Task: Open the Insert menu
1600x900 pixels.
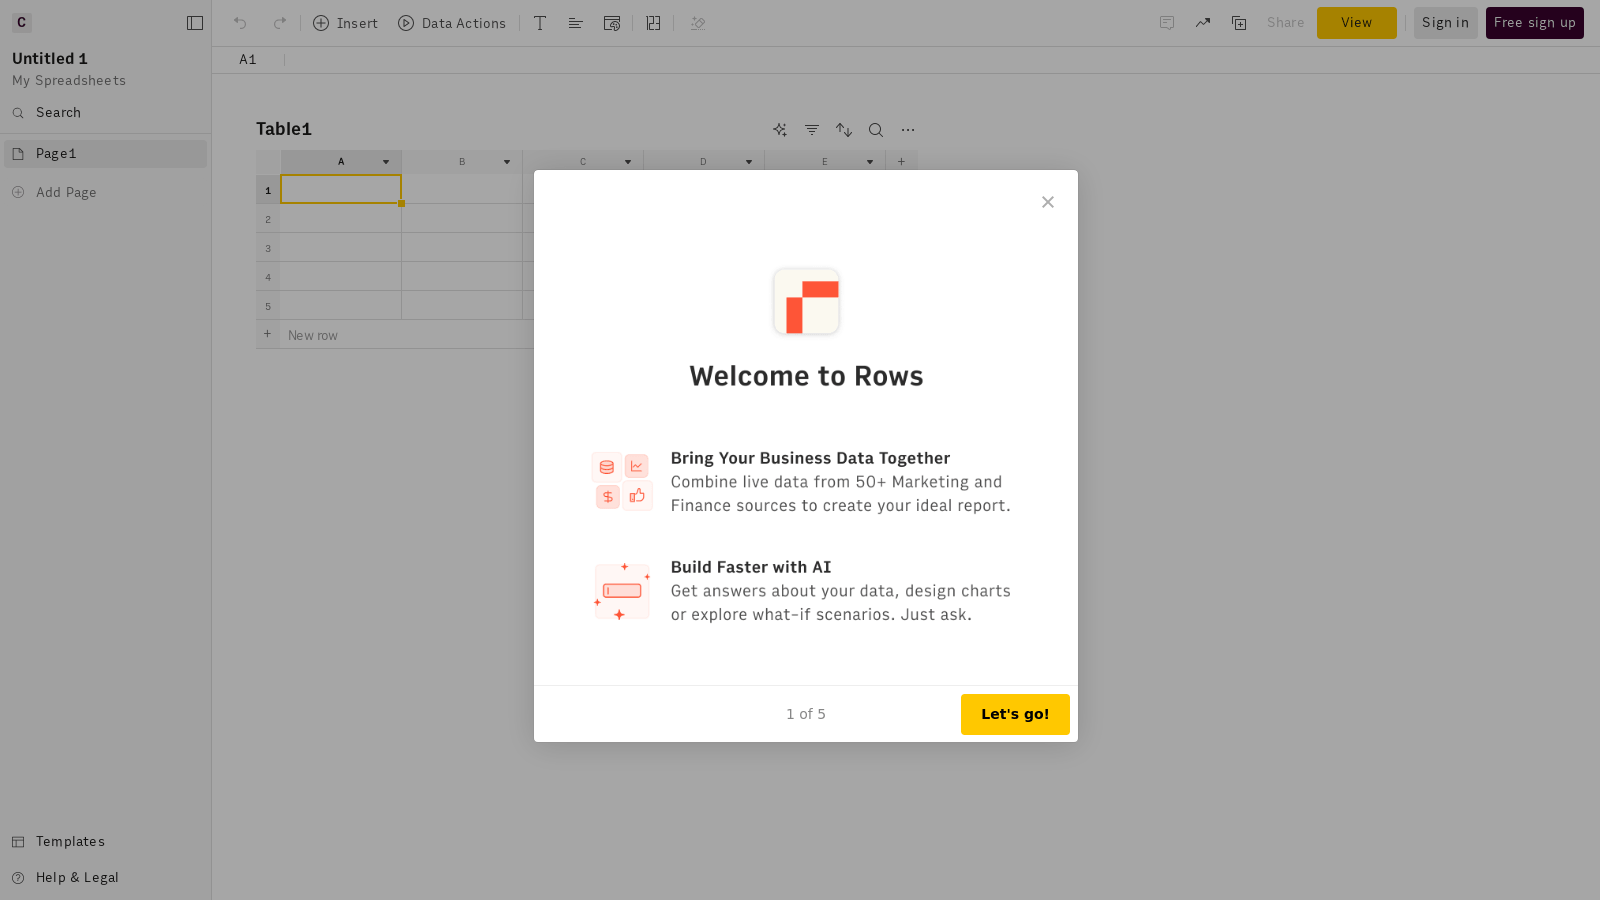Action: (x=345, y=23)
